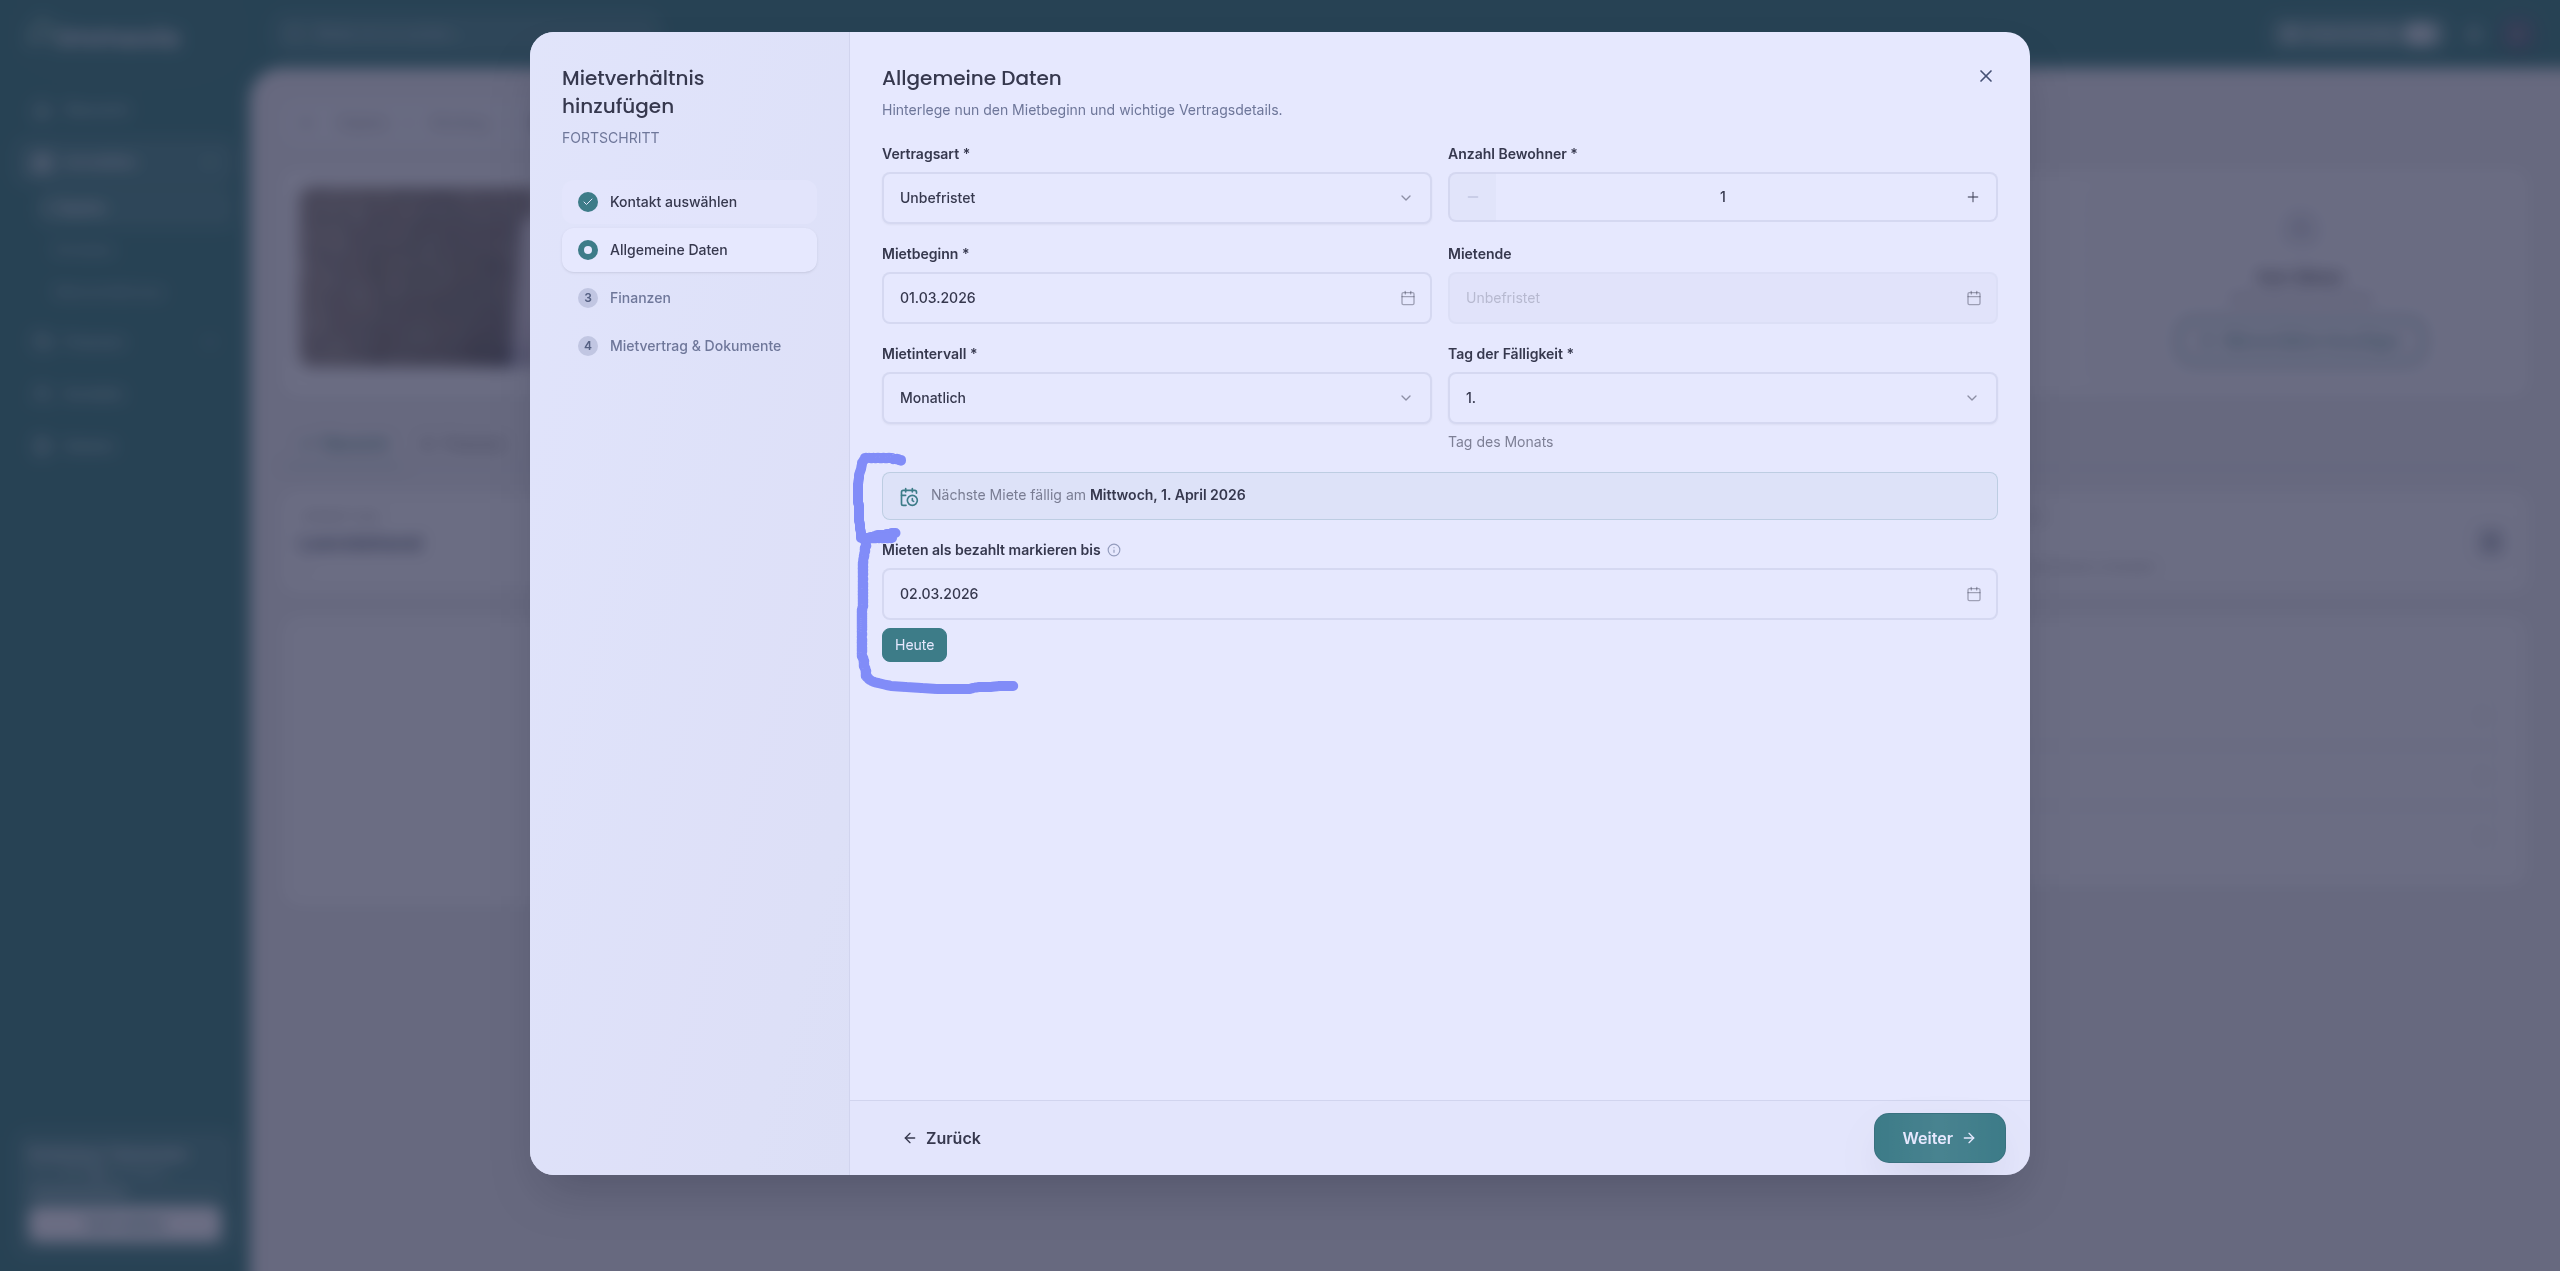Decrease Anzahl Bewohner with minus icon
The width and height of the screenshot is (2560, 1271).
tap(1472, 197)
